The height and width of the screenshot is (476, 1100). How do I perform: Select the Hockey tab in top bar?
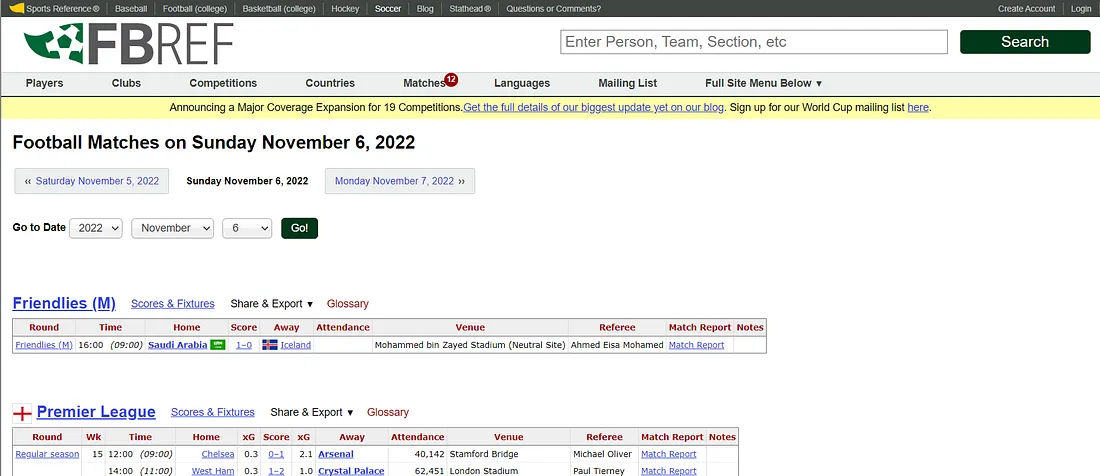[345, 9]
